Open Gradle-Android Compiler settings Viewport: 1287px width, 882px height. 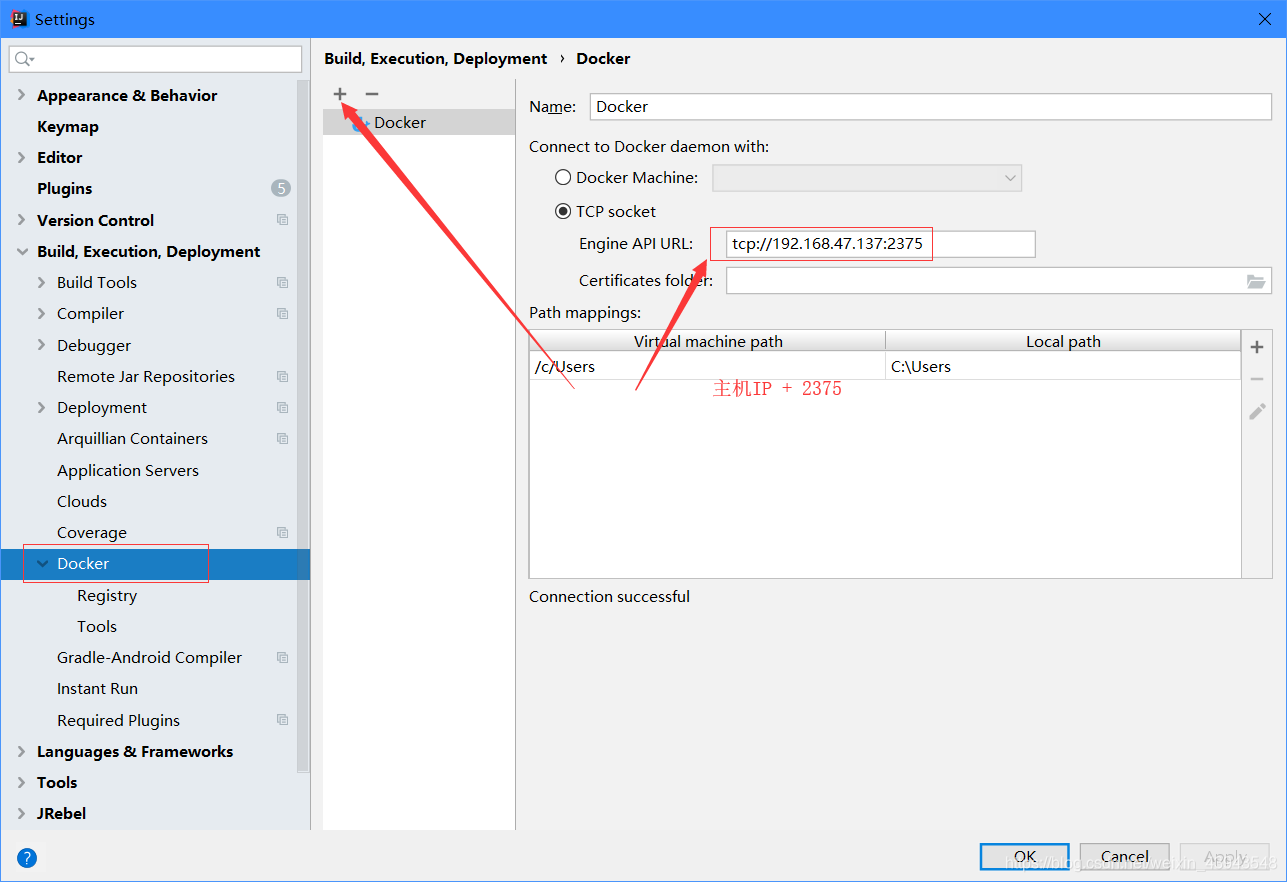(x=149, y=657)
